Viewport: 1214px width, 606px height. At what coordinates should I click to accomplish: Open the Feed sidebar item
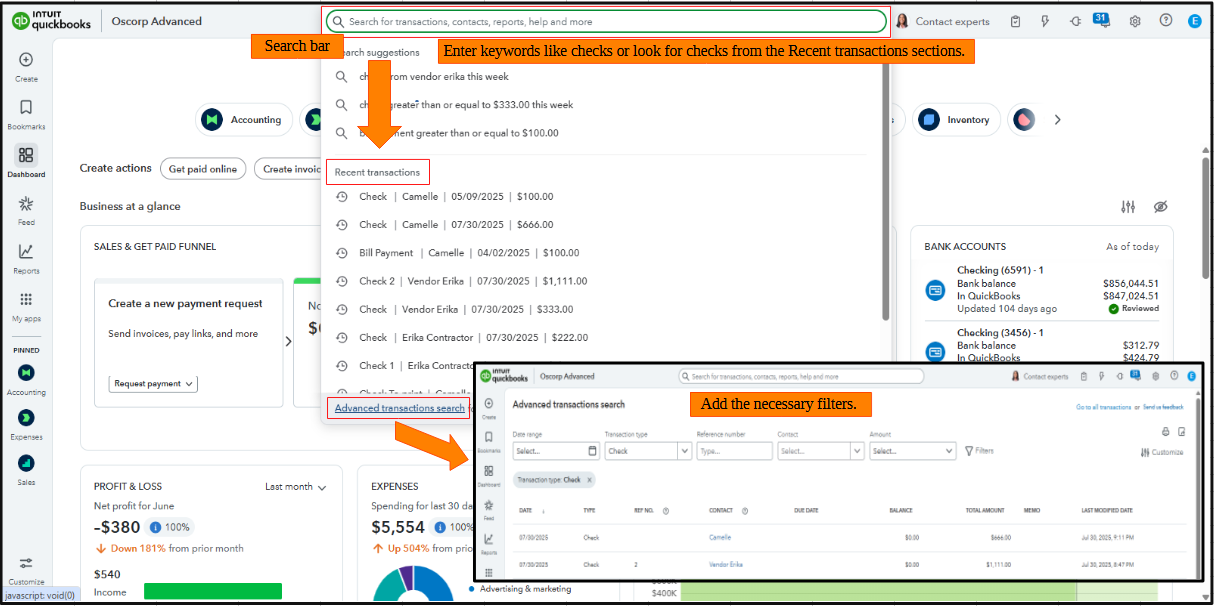26,210
